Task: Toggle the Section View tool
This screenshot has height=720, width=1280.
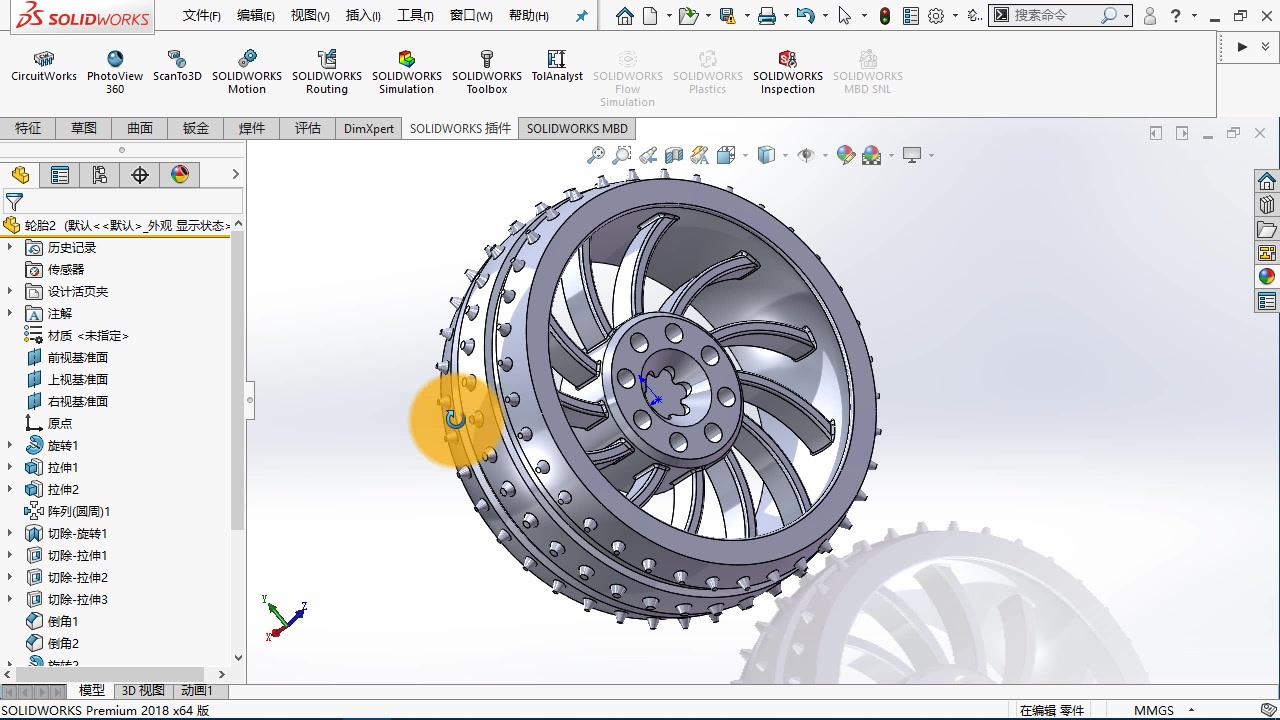Action: pos(674,155)
